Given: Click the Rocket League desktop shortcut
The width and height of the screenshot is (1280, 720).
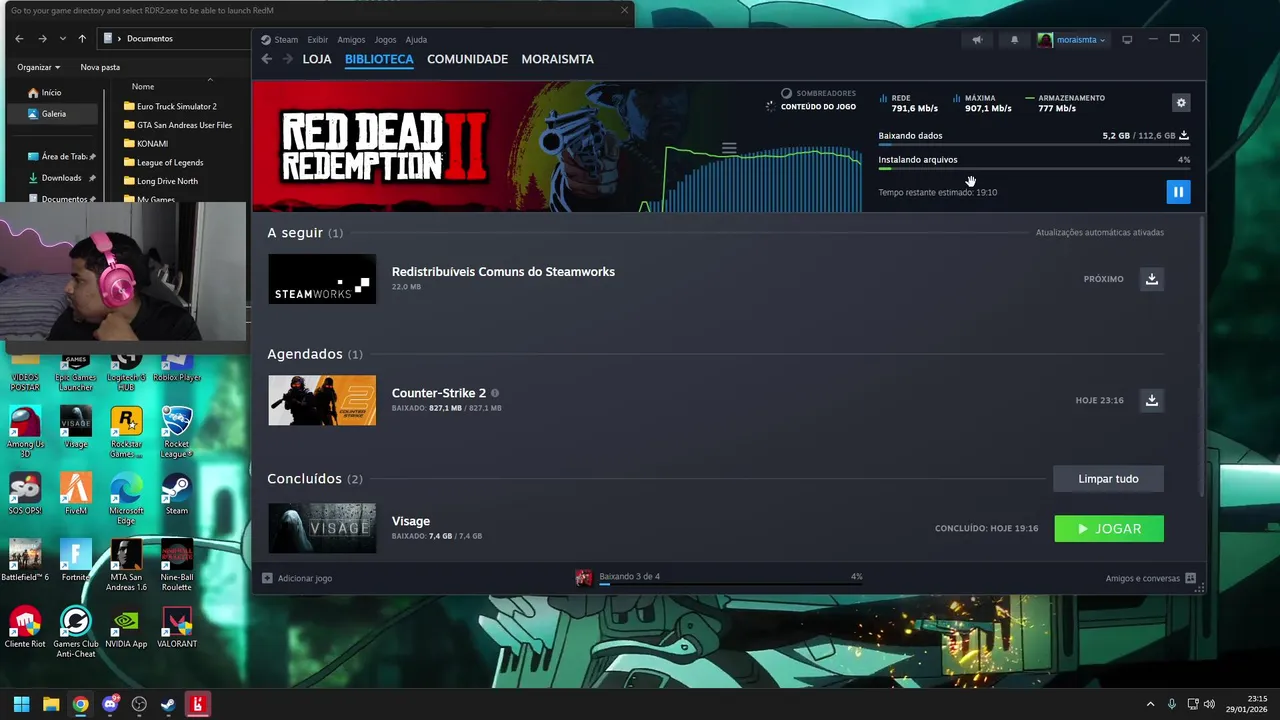Looking at the screenshot, I should [x=177, y=433].
